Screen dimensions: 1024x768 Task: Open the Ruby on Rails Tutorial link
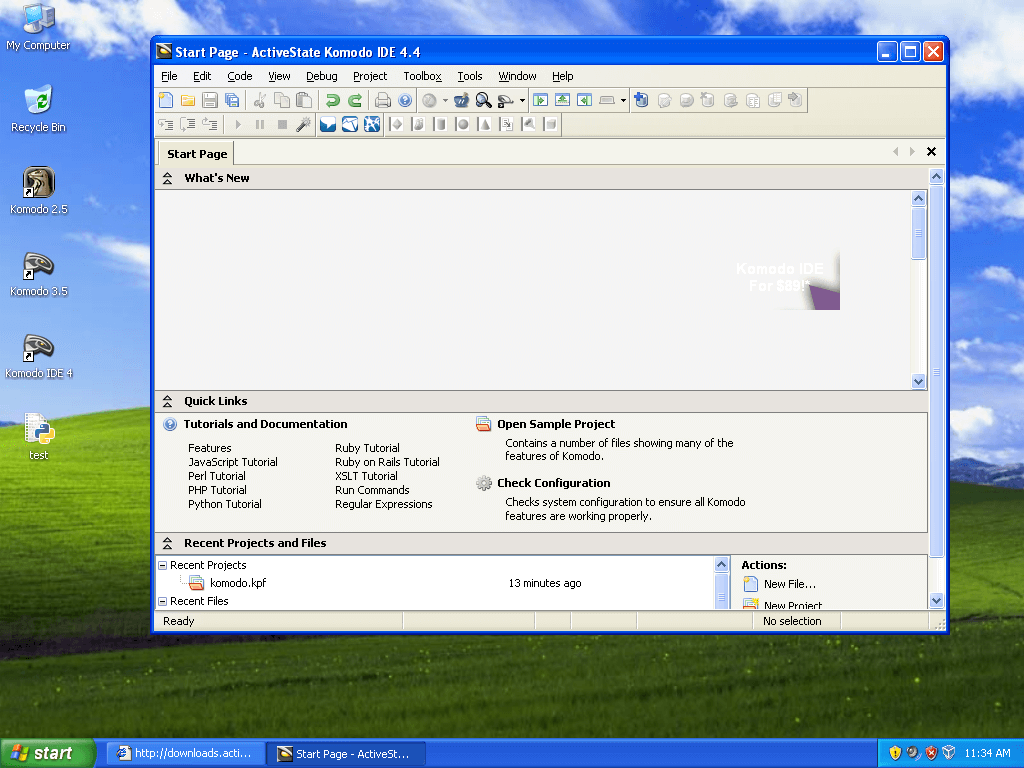pos(387,462)
